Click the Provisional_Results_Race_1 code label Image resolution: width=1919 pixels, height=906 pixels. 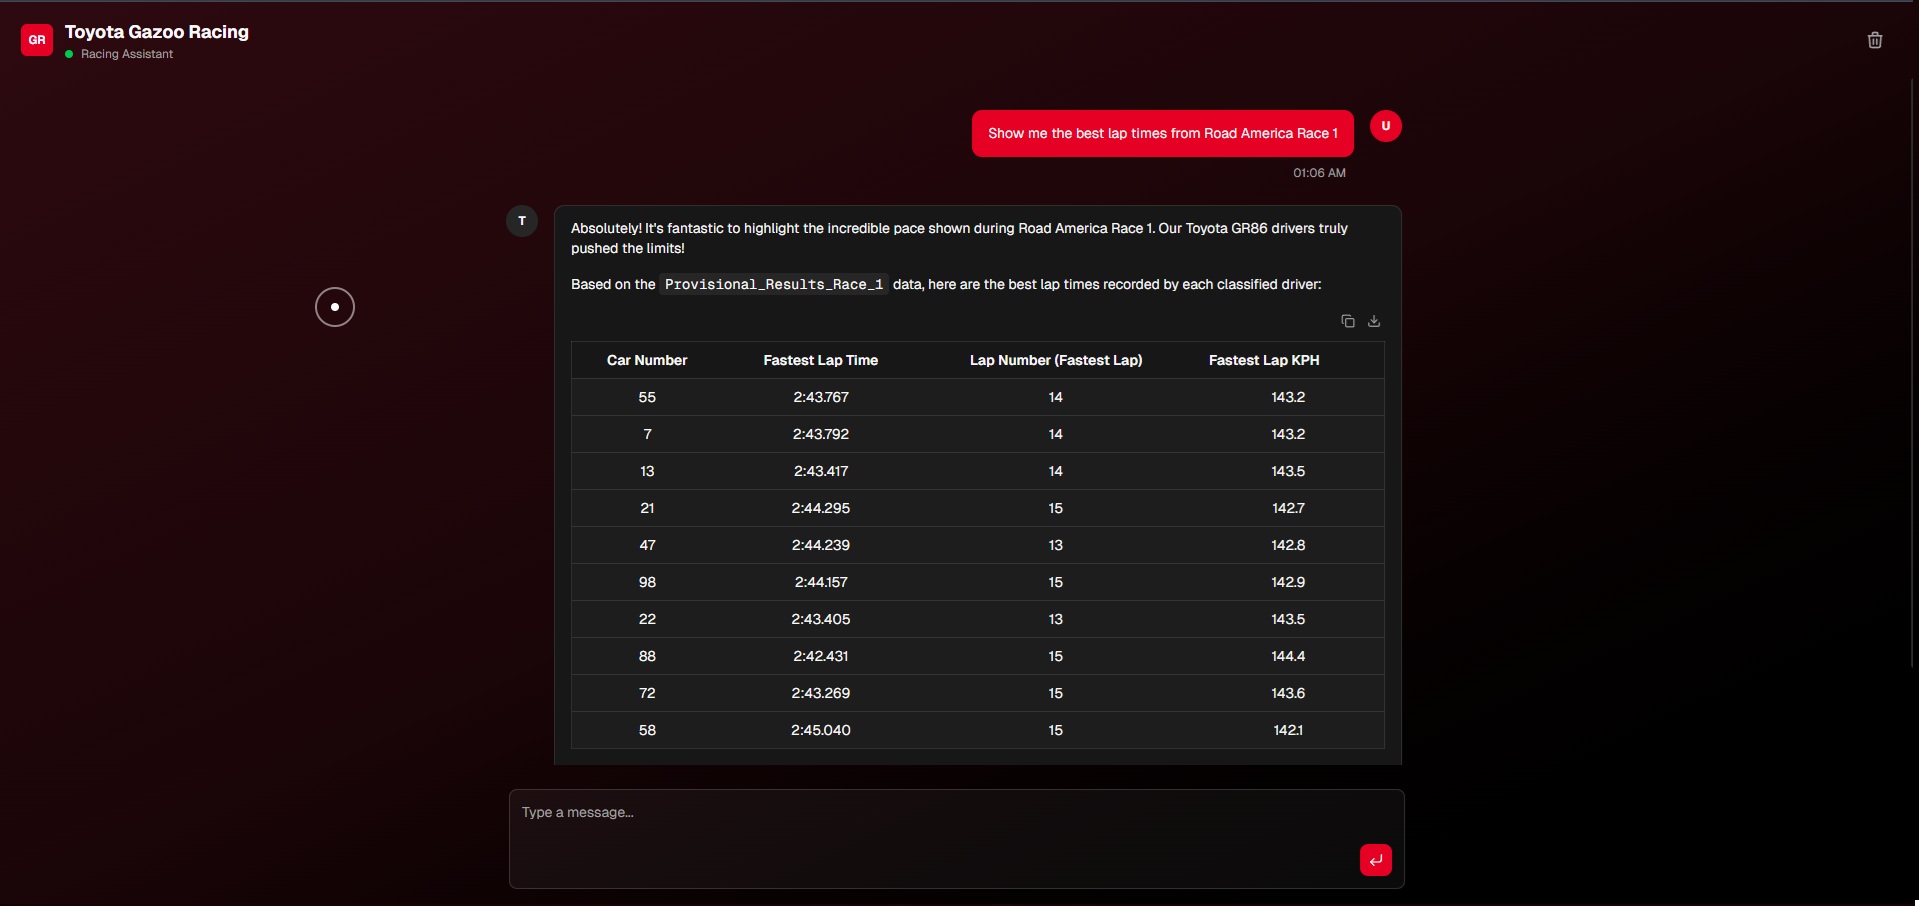pyautogui.click(x=774, y=285)
